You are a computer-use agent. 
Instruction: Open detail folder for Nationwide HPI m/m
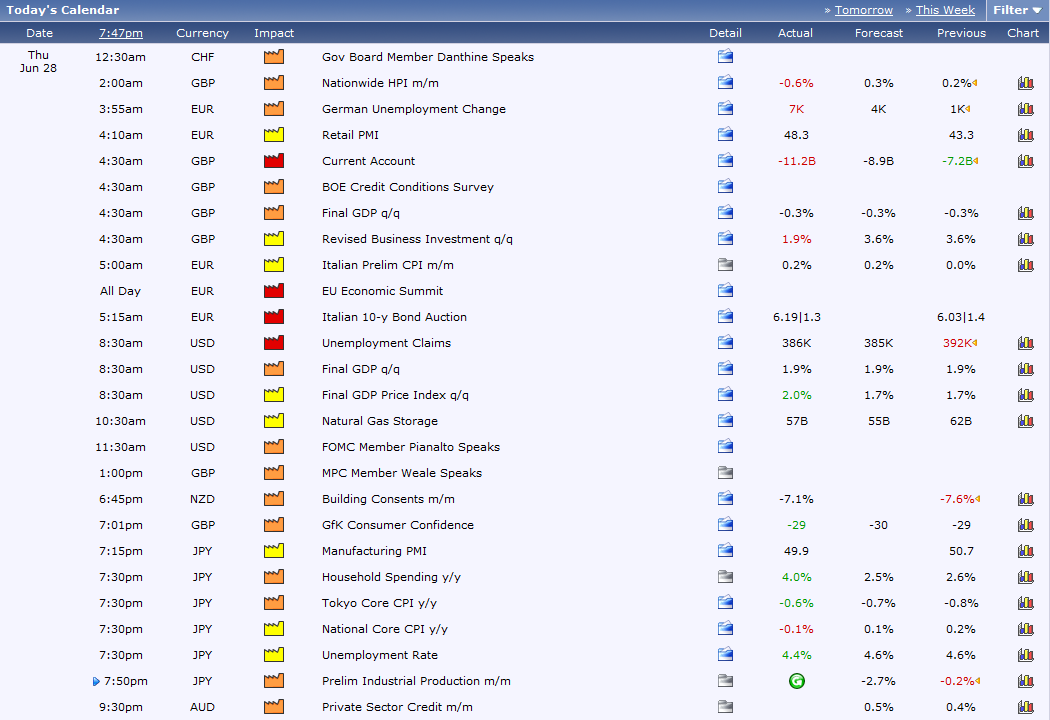[x=725, y=82]
